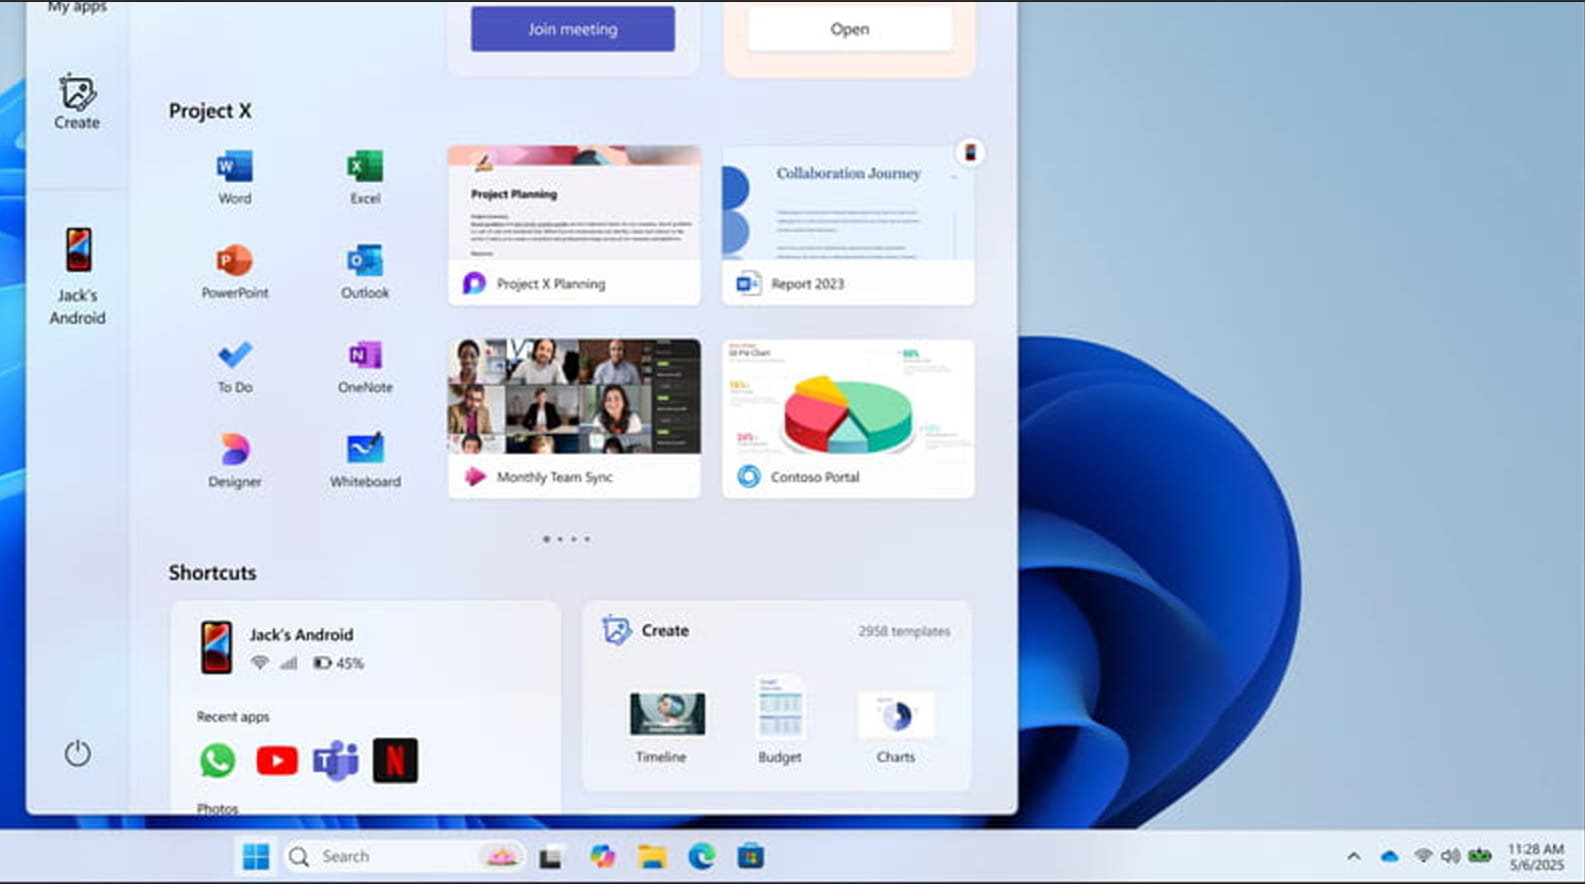Click the battery tray icon
The width and height of the screenshot is (1585, 884).
tap(1480, 856)
